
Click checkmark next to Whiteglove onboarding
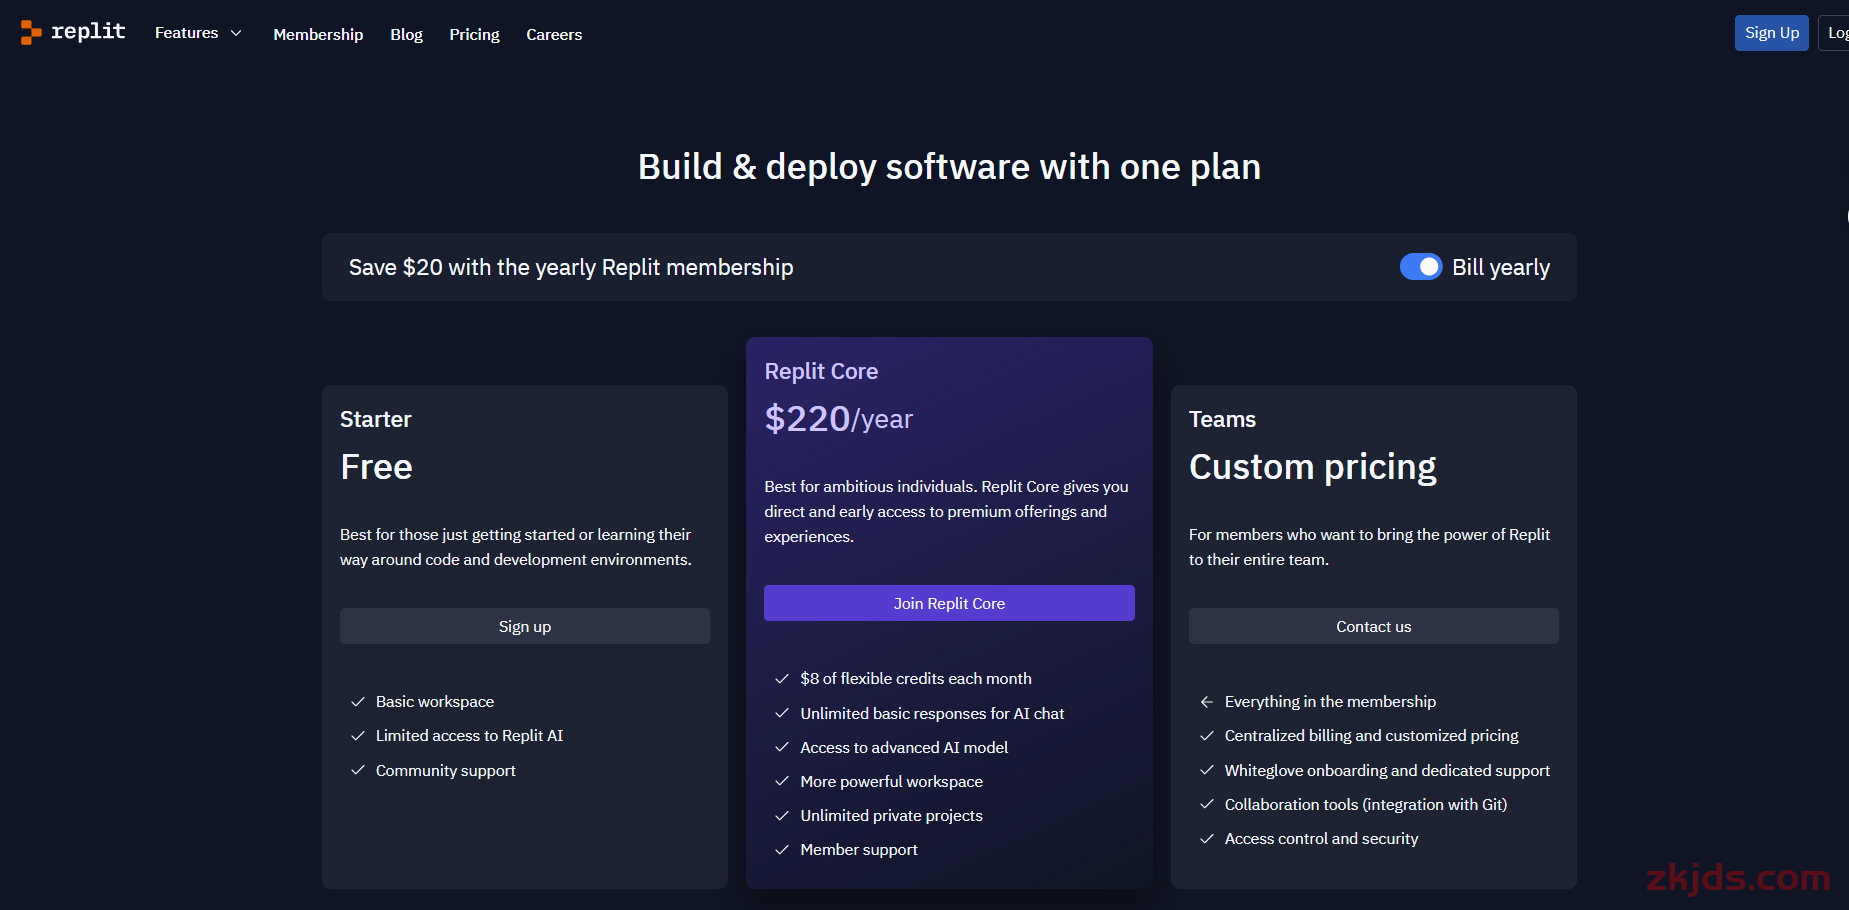pos(1207,770)
